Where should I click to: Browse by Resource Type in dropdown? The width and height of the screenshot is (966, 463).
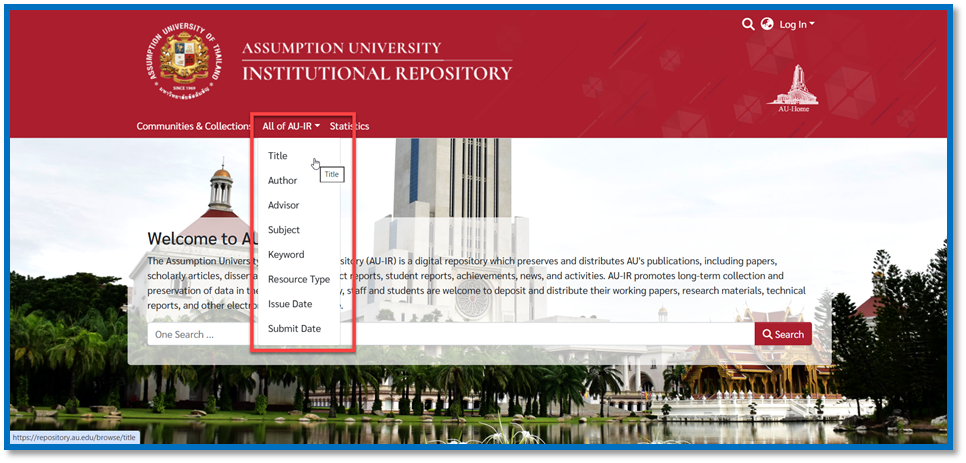[x=298, y=279]
